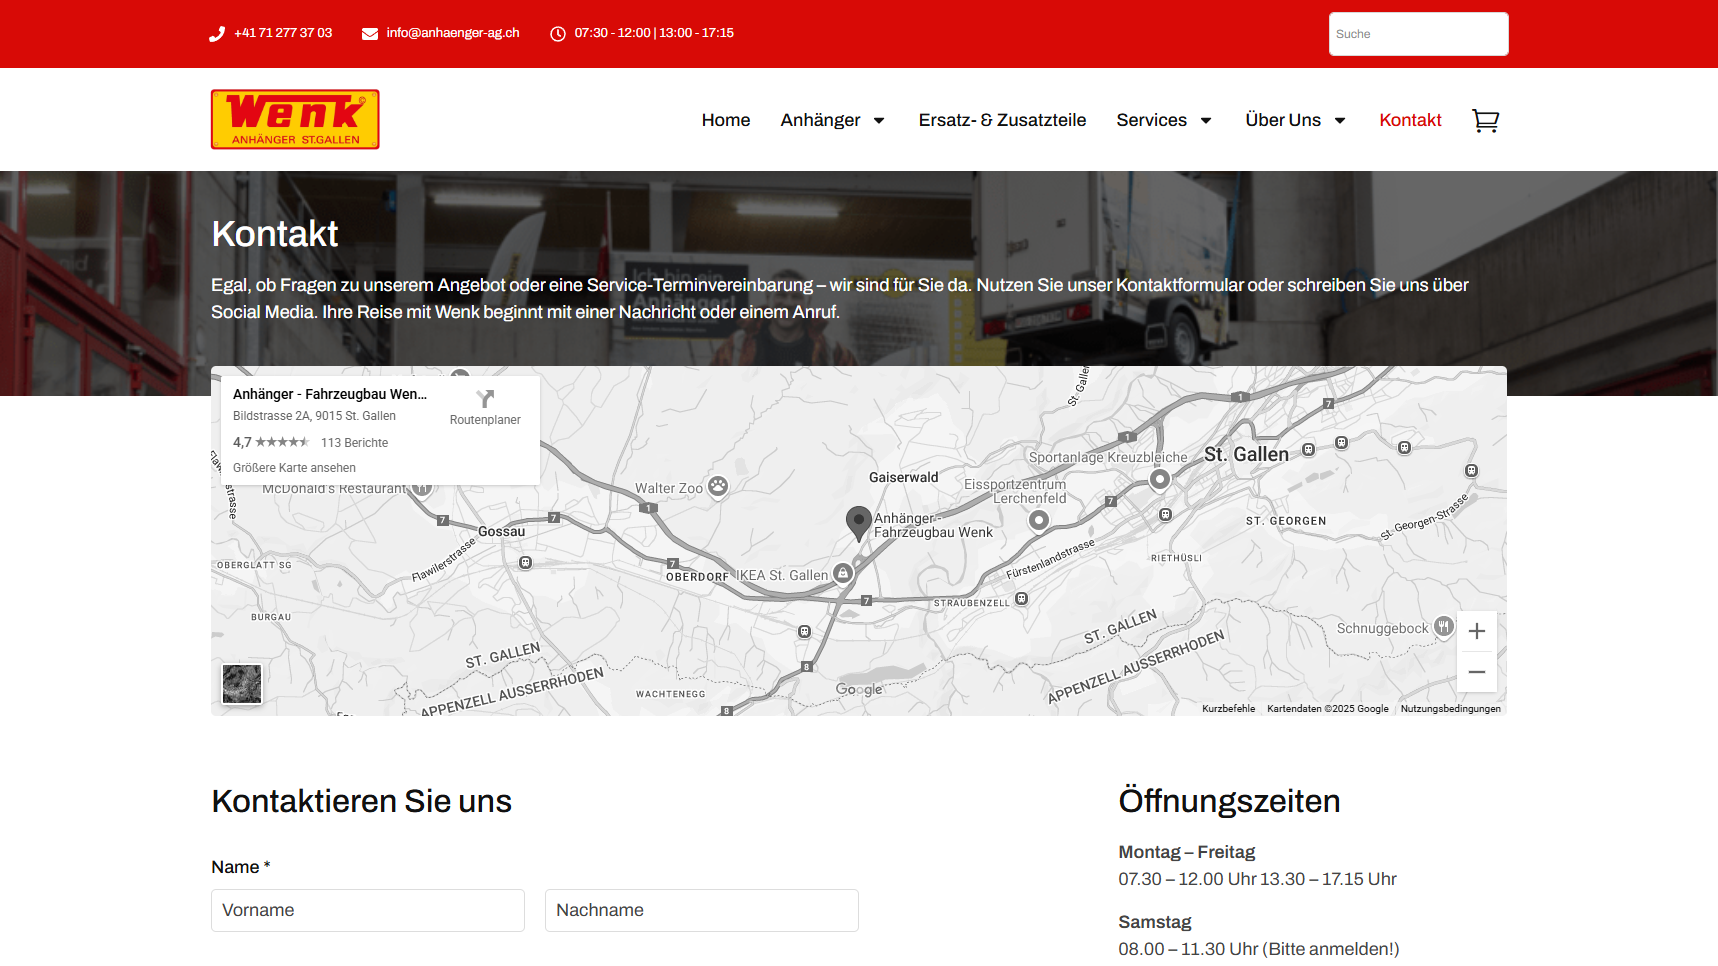Click the Vorname input field
The image size is (1718, 966).
pos(368,910)
